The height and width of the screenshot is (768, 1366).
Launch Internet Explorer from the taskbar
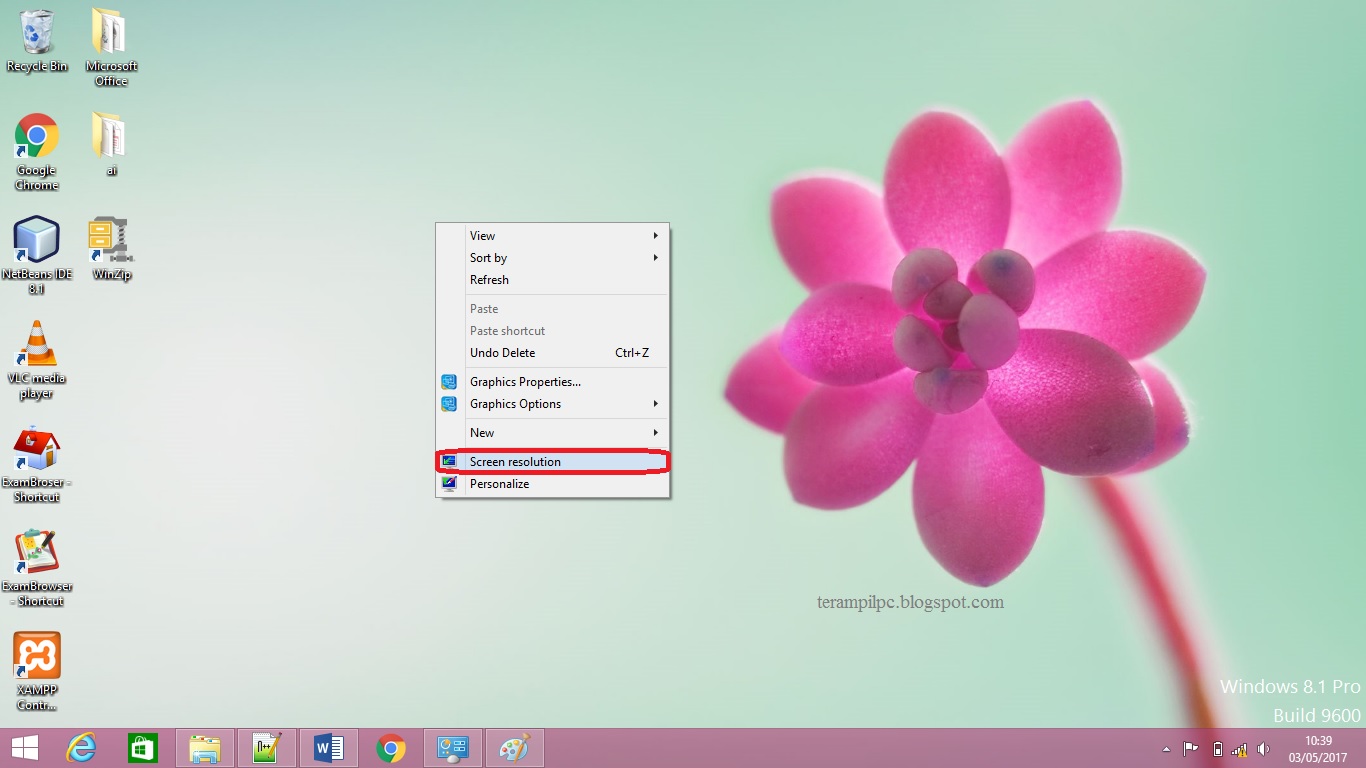[82, 747]
